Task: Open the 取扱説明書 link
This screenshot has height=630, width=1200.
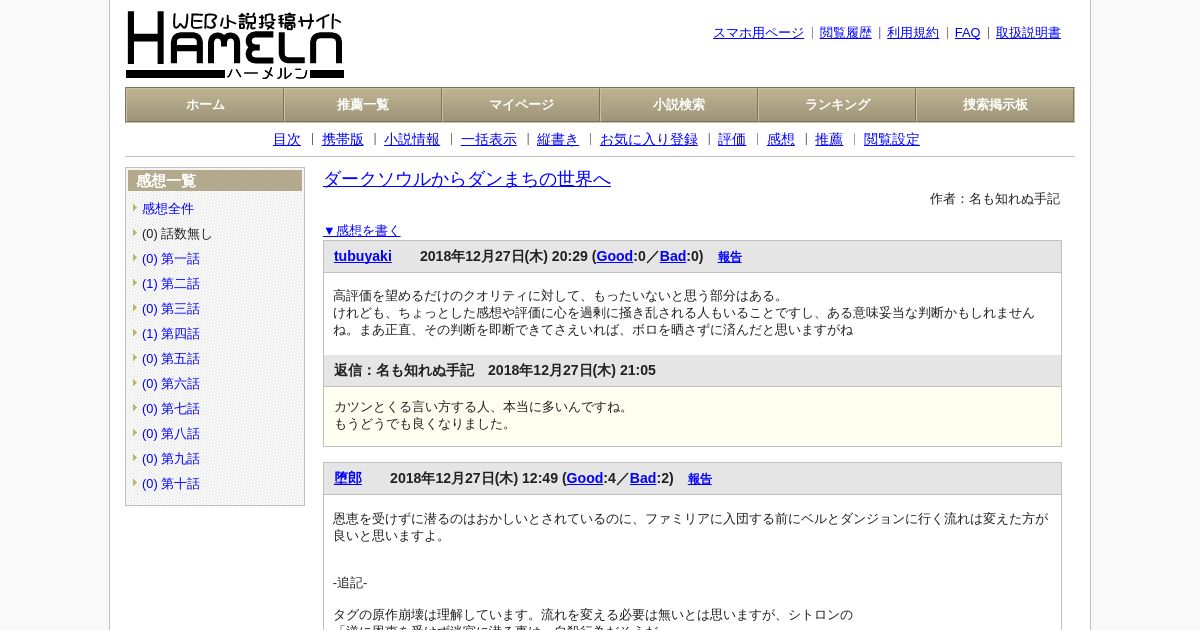Action: tap(1028, 33)
